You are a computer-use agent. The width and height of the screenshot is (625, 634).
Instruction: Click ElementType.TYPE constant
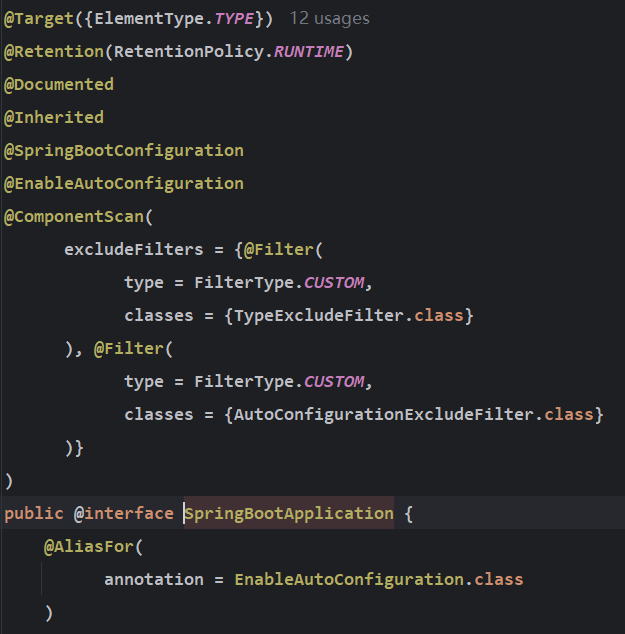pyautogui.click(x=174, y=19)
